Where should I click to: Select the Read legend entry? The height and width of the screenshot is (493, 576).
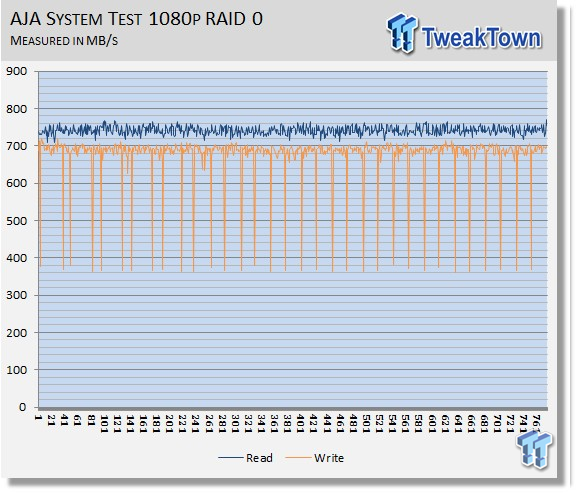(x=245, y=458)
